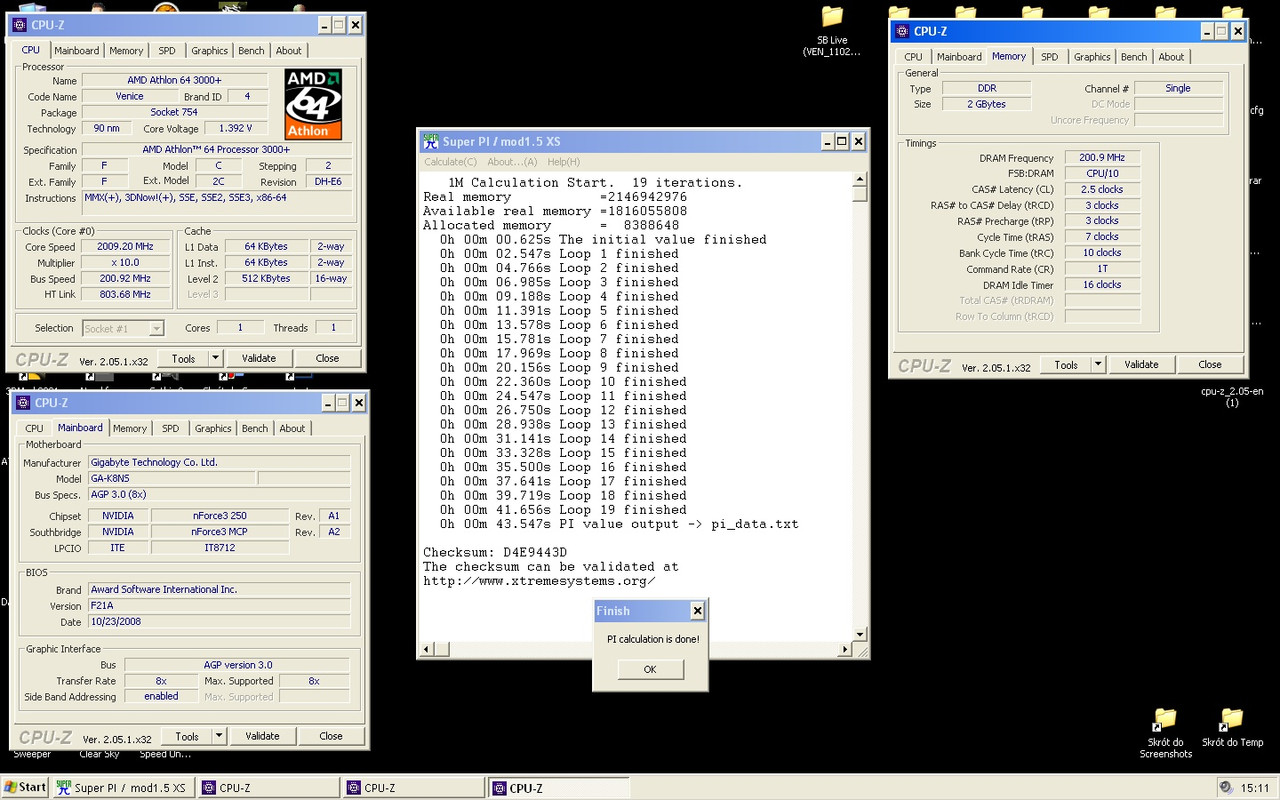1280x800 pixels.
Task: Click the CAS# Latency value '2.5 clocks'
Action: [x=1102, y=189]
